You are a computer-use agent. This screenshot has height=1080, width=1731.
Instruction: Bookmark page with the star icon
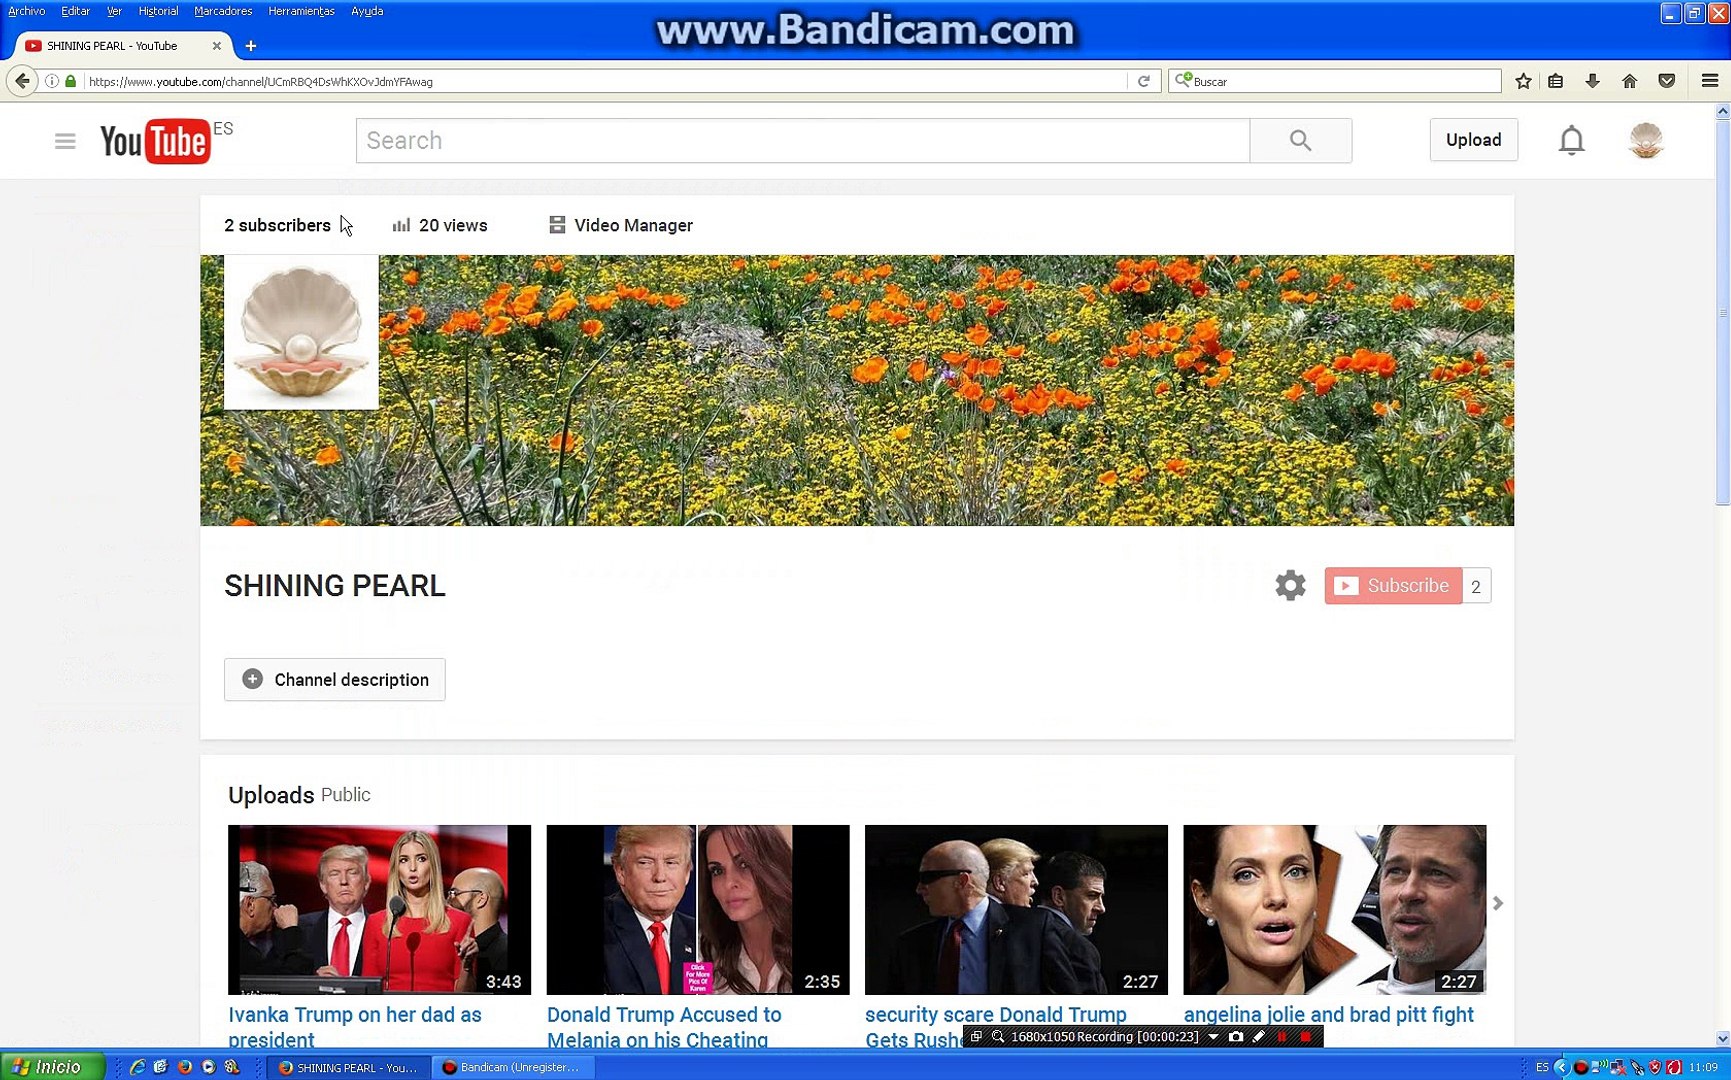1523,81
